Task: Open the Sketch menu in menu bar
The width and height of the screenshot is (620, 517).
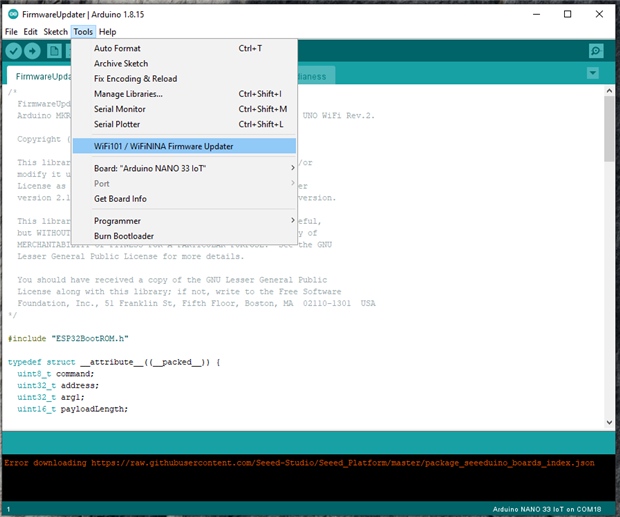Action: tap(55, 32)
